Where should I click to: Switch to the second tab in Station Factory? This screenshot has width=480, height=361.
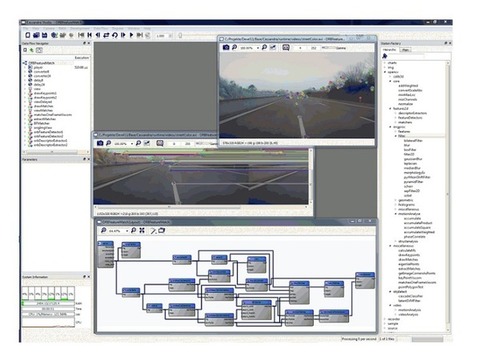pos(406,50)
